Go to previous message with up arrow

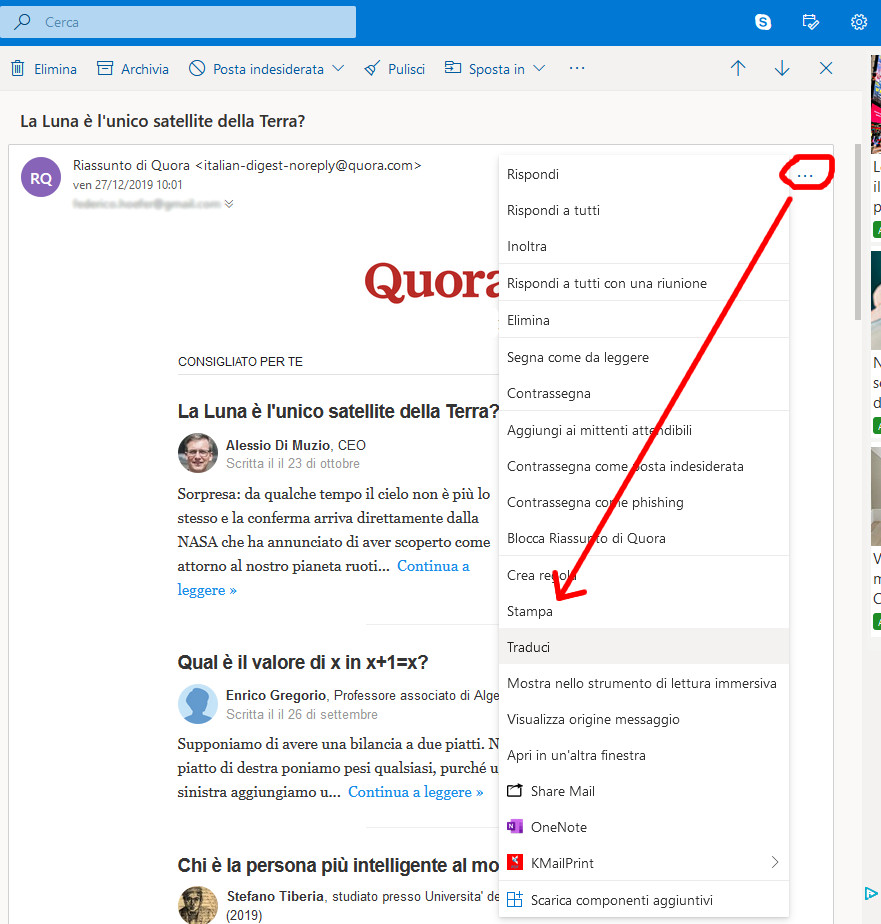738,69
